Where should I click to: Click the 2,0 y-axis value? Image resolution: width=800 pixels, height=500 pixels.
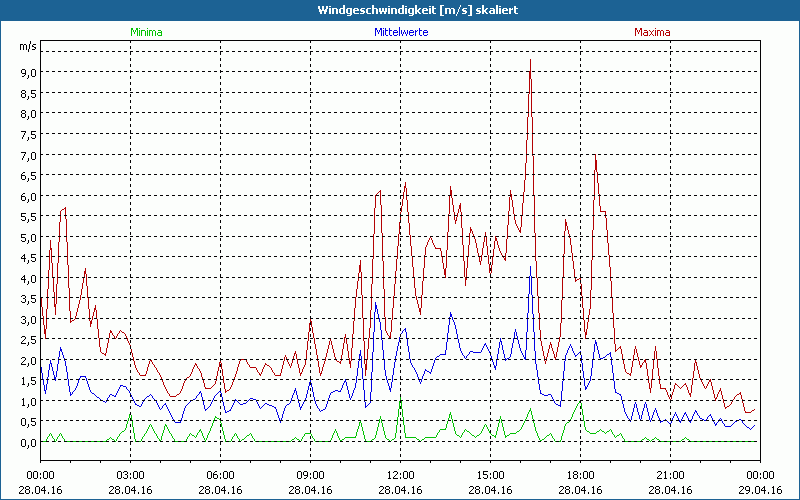(28, 360)
